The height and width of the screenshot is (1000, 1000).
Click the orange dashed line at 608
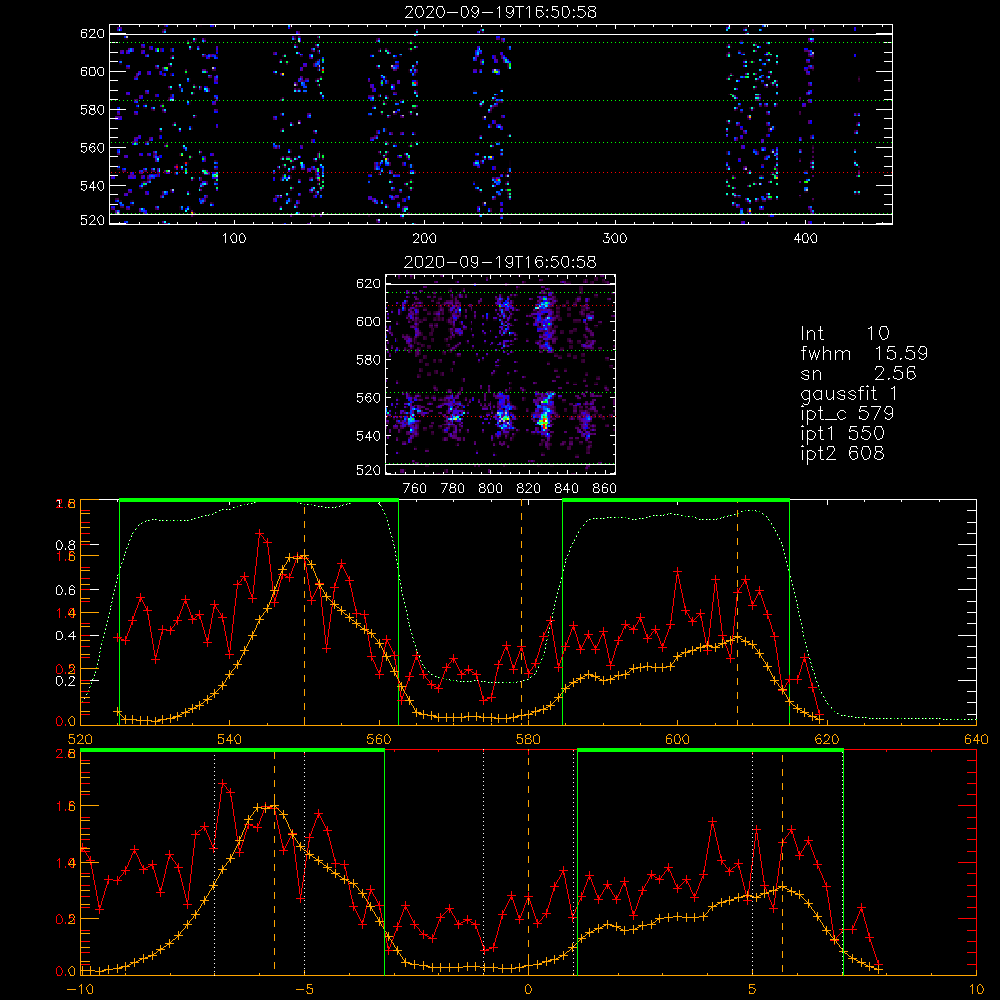(738, 612)
